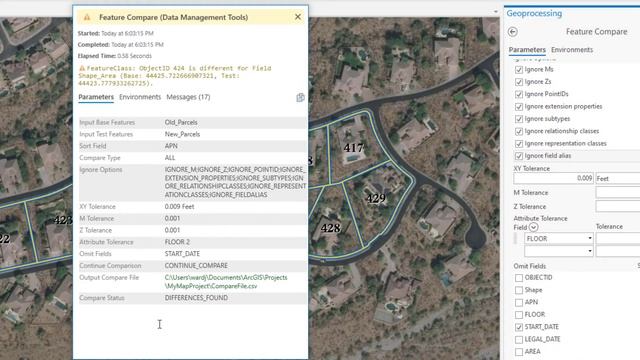Image resolution: width=640 pixels, height=360 pixels.
Task: Uncheck the Ignore Ms checkbox
Action: pyautogui.click(x=519, y=70)
